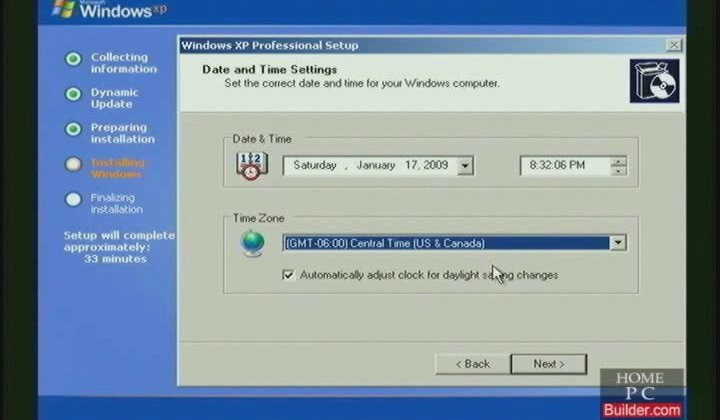The height and width of the screenshot is (420, 720).
Task: Click the Dynamic Update step bullet
Action: click(73, 94)
